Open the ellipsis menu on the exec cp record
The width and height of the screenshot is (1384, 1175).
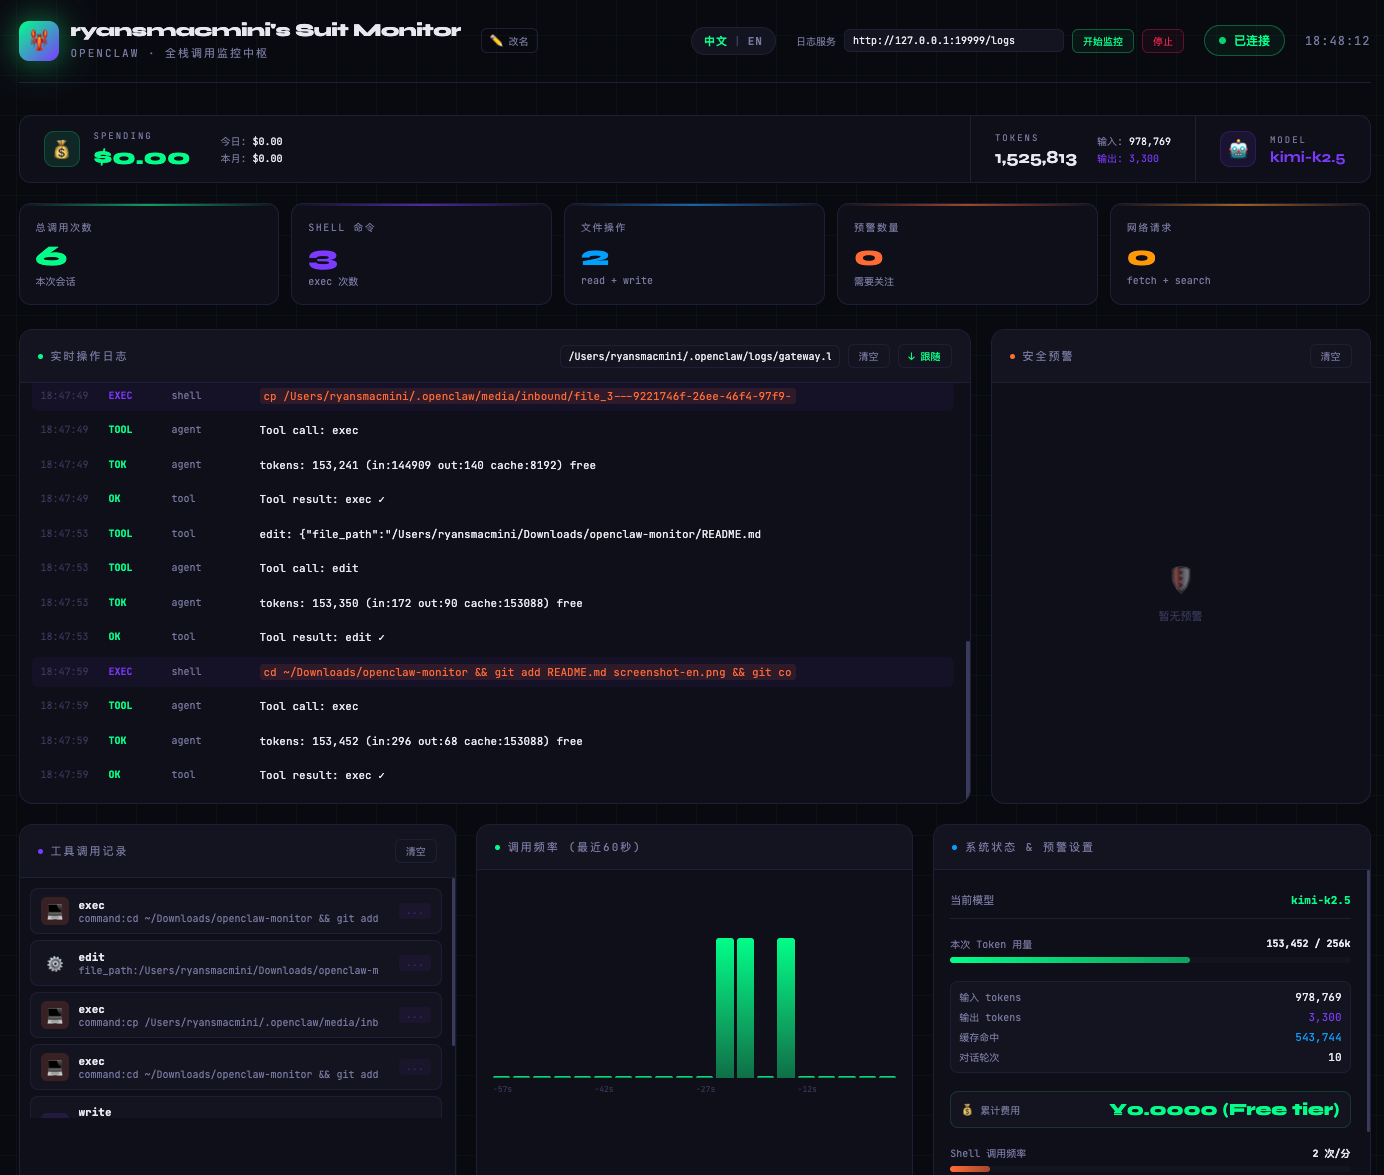coord(415,1016)
